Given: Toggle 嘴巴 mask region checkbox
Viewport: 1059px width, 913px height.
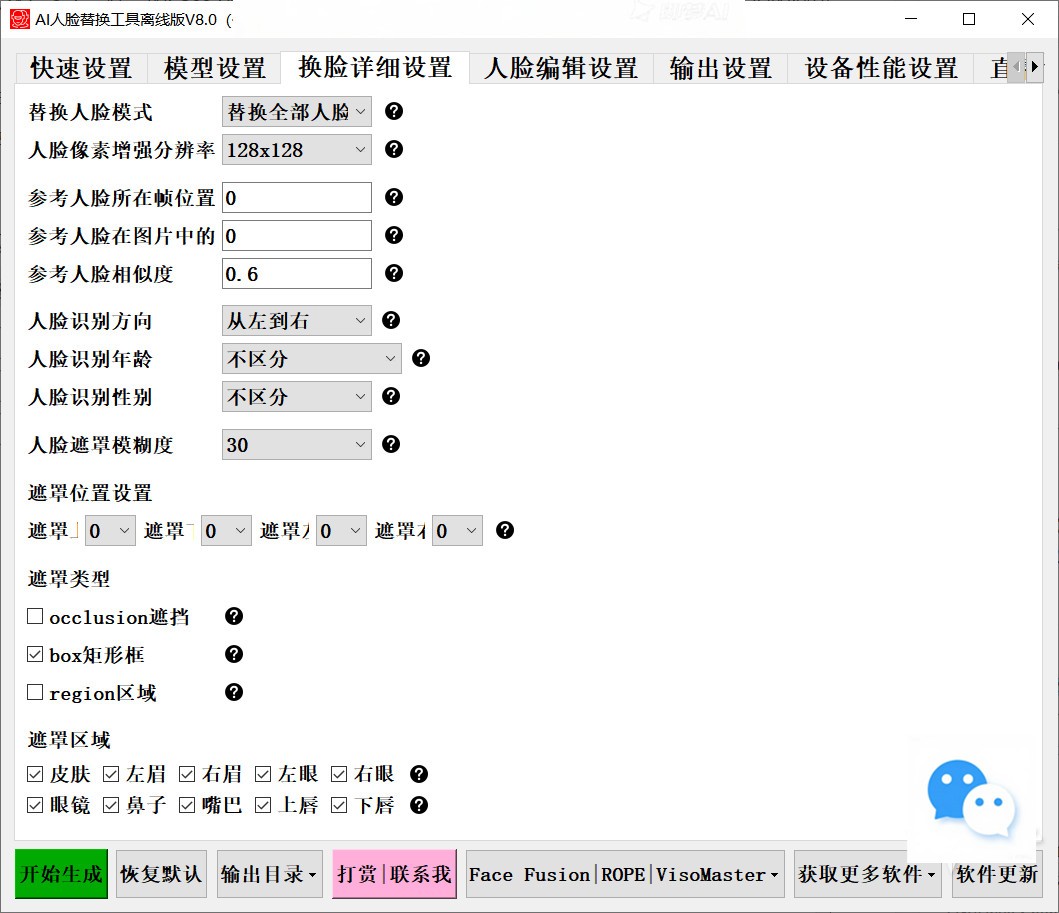Looking at the screenshot, I should point(187,805).
